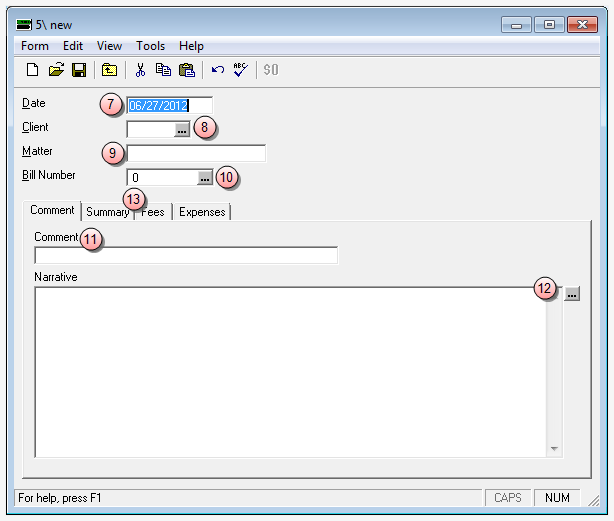Viewport: 614px width, 521px height.
Task: Open the Form menu
Action: click(35, 46)
